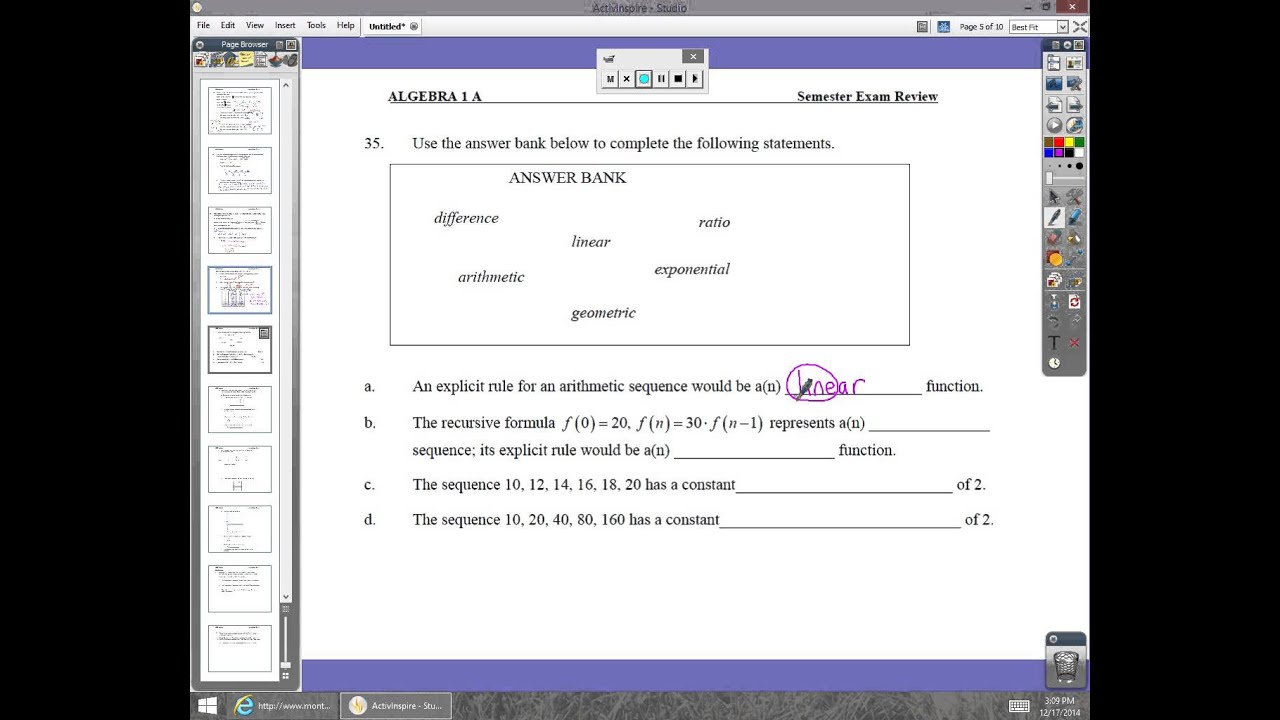Go to the next page with the toolbox arrow
The width and height of the screenshot is (1280, 720).
click(x=1075, y=104)
